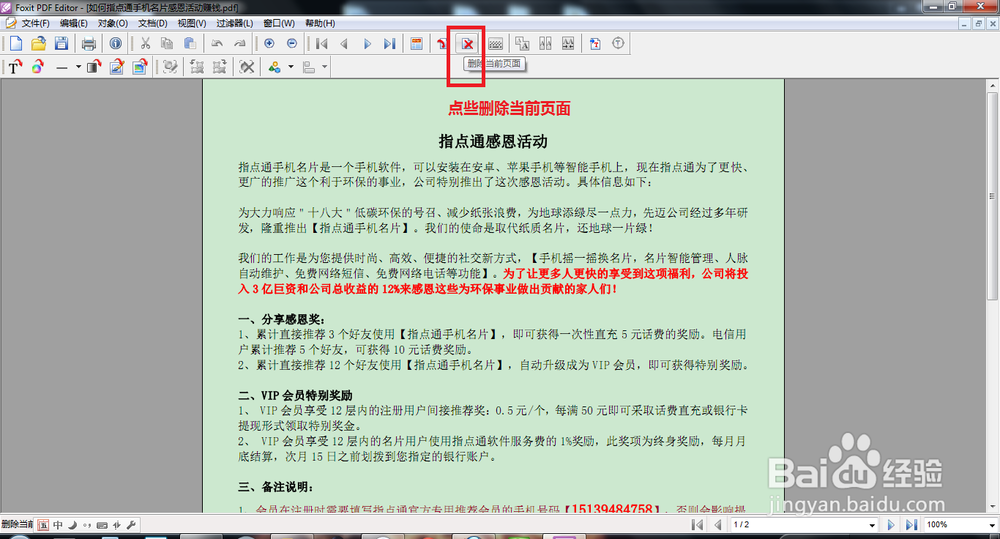Open the 文档(D) menu
1000x539 pixels.
coord(152,23)
